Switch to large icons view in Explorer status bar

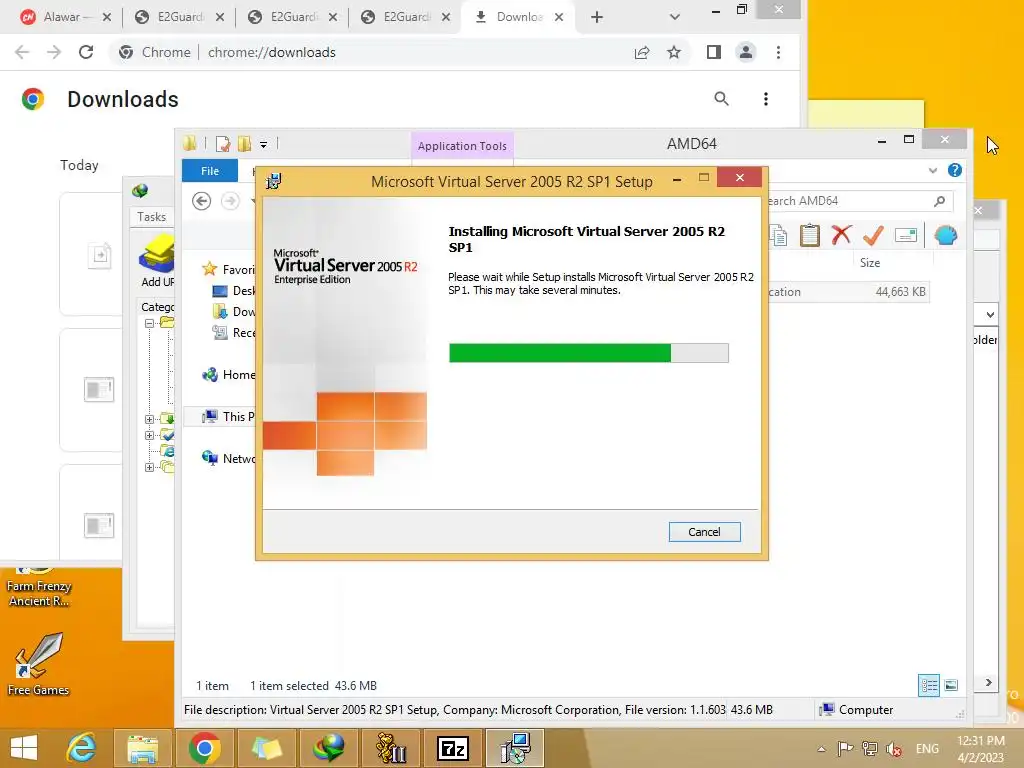pyautogui.click(x=951, y=685)
